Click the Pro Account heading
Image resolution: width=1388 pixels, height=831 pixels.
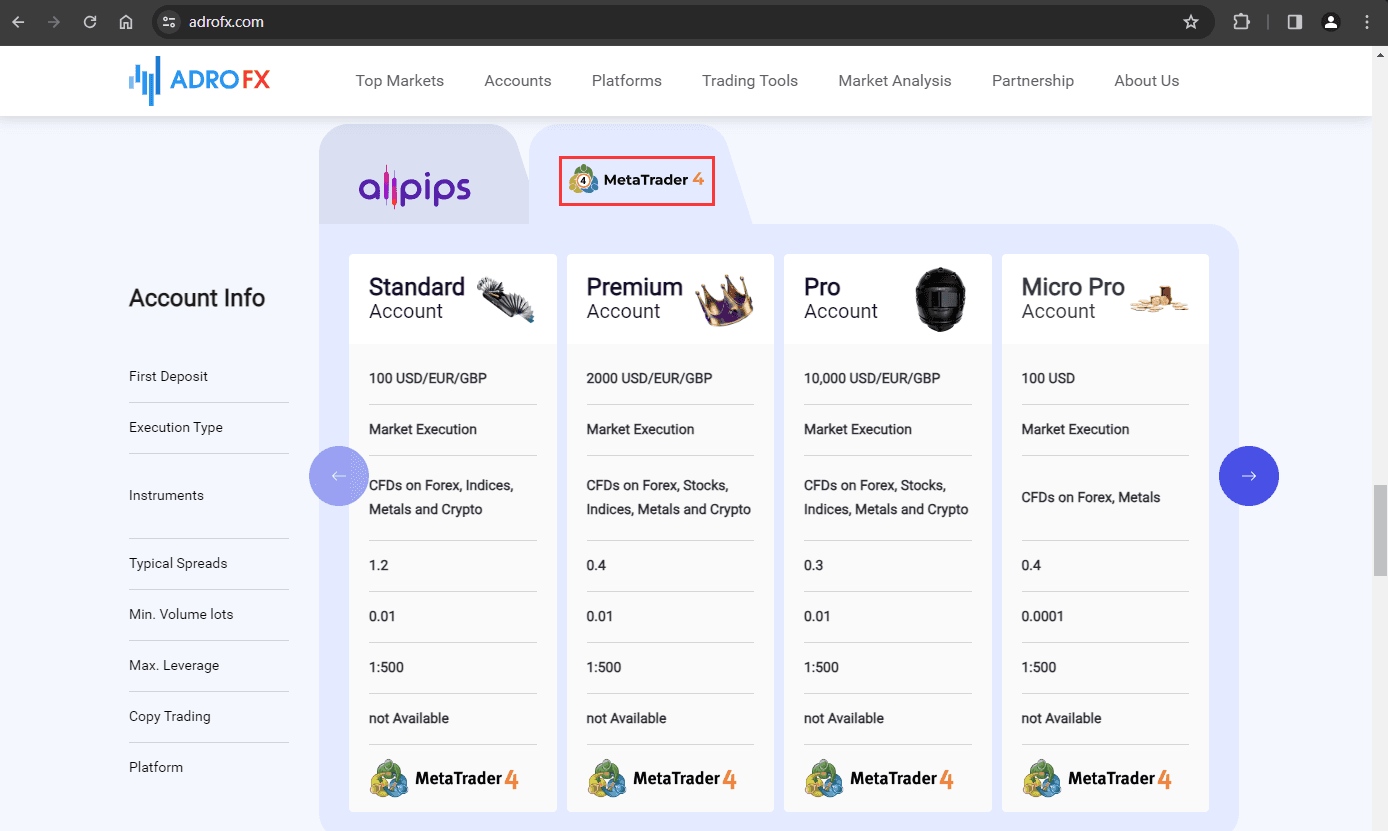tap(841, 298)
